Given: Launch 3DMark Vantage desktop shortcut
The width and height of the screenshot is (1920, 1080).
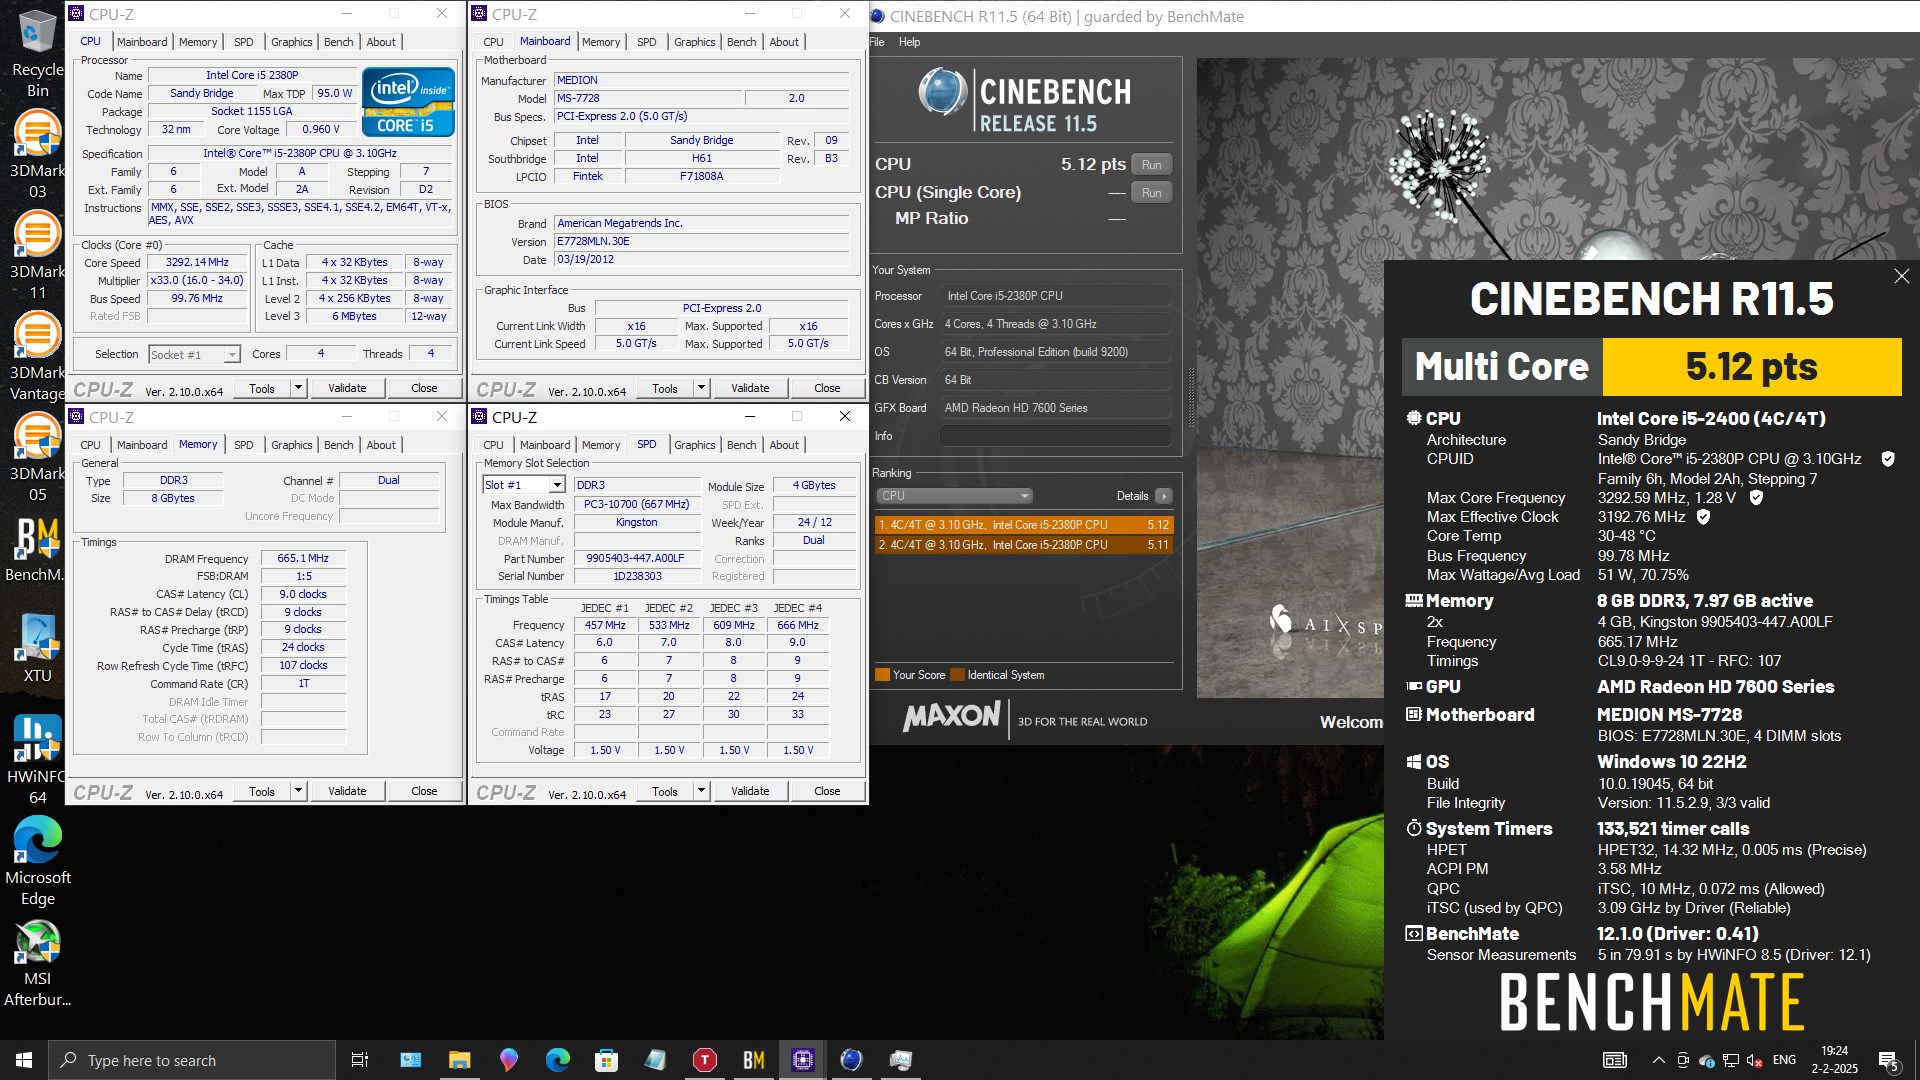Looking at the screenshot, I should point(37,357).
